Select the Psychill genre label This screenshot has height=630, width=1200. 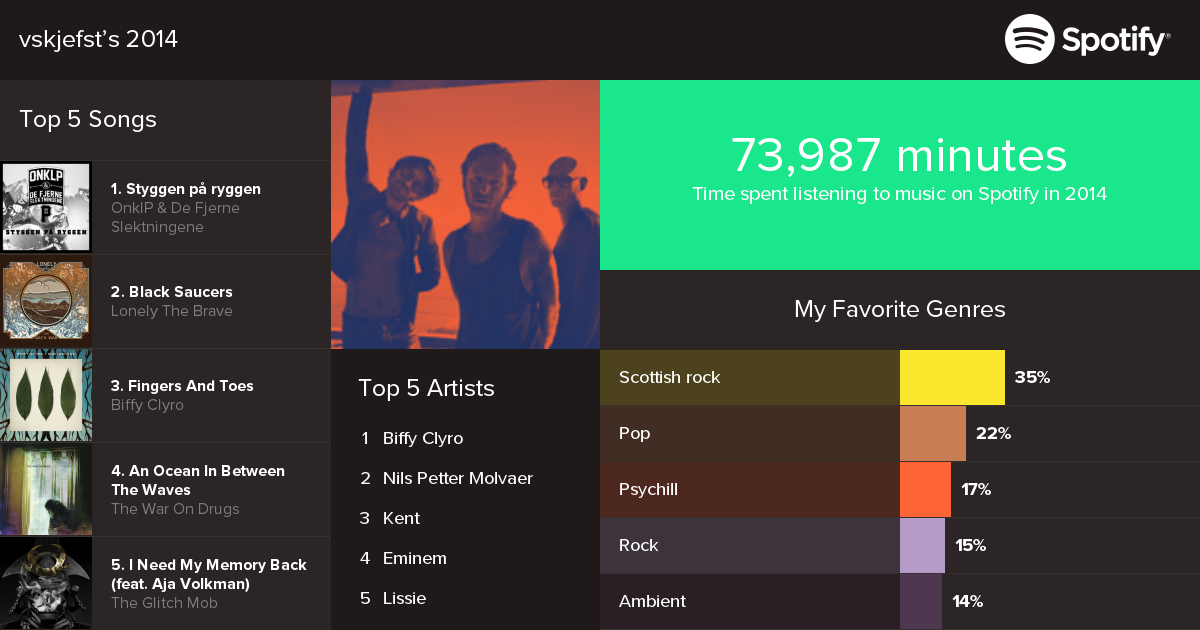point(648,489)
